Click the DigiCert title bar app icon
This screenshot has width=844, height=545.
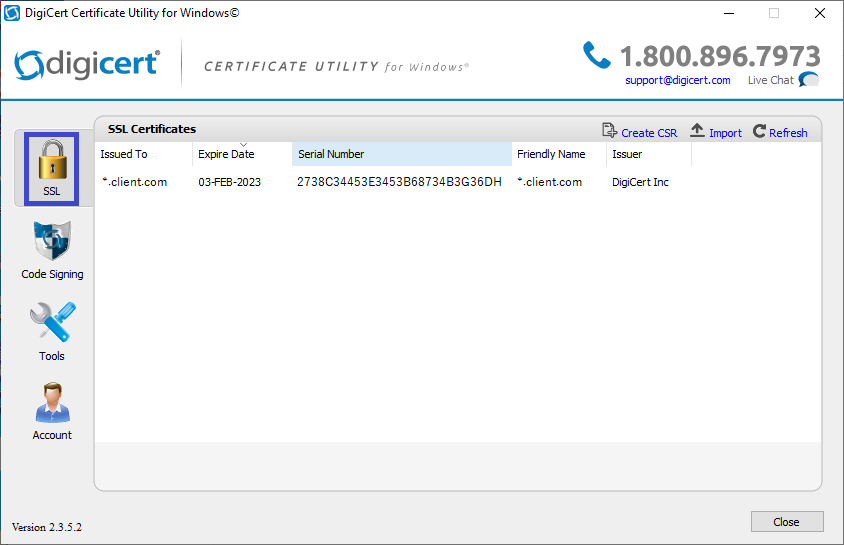coord(12,13)
